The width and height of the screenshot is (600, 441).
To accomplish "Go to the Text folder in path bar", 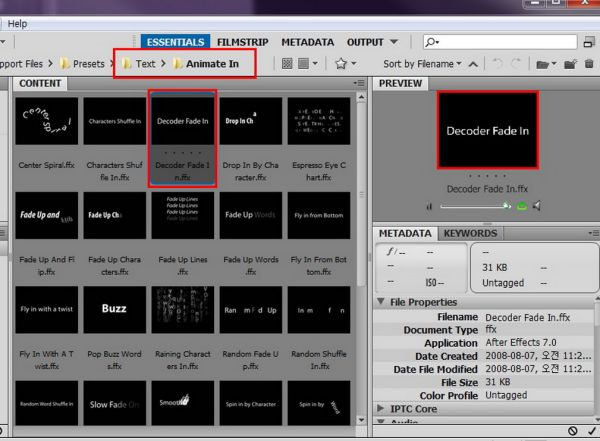I will pyautogui.click(x=139, y=64).
